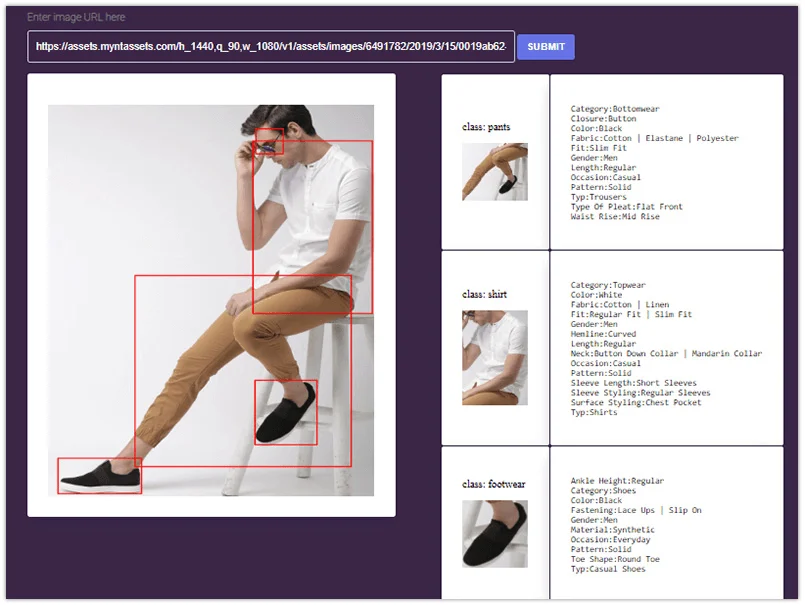
Task: Click "Fabric:Cotton | Elastane | Polyester" attribute line
Action: point(654,138)
